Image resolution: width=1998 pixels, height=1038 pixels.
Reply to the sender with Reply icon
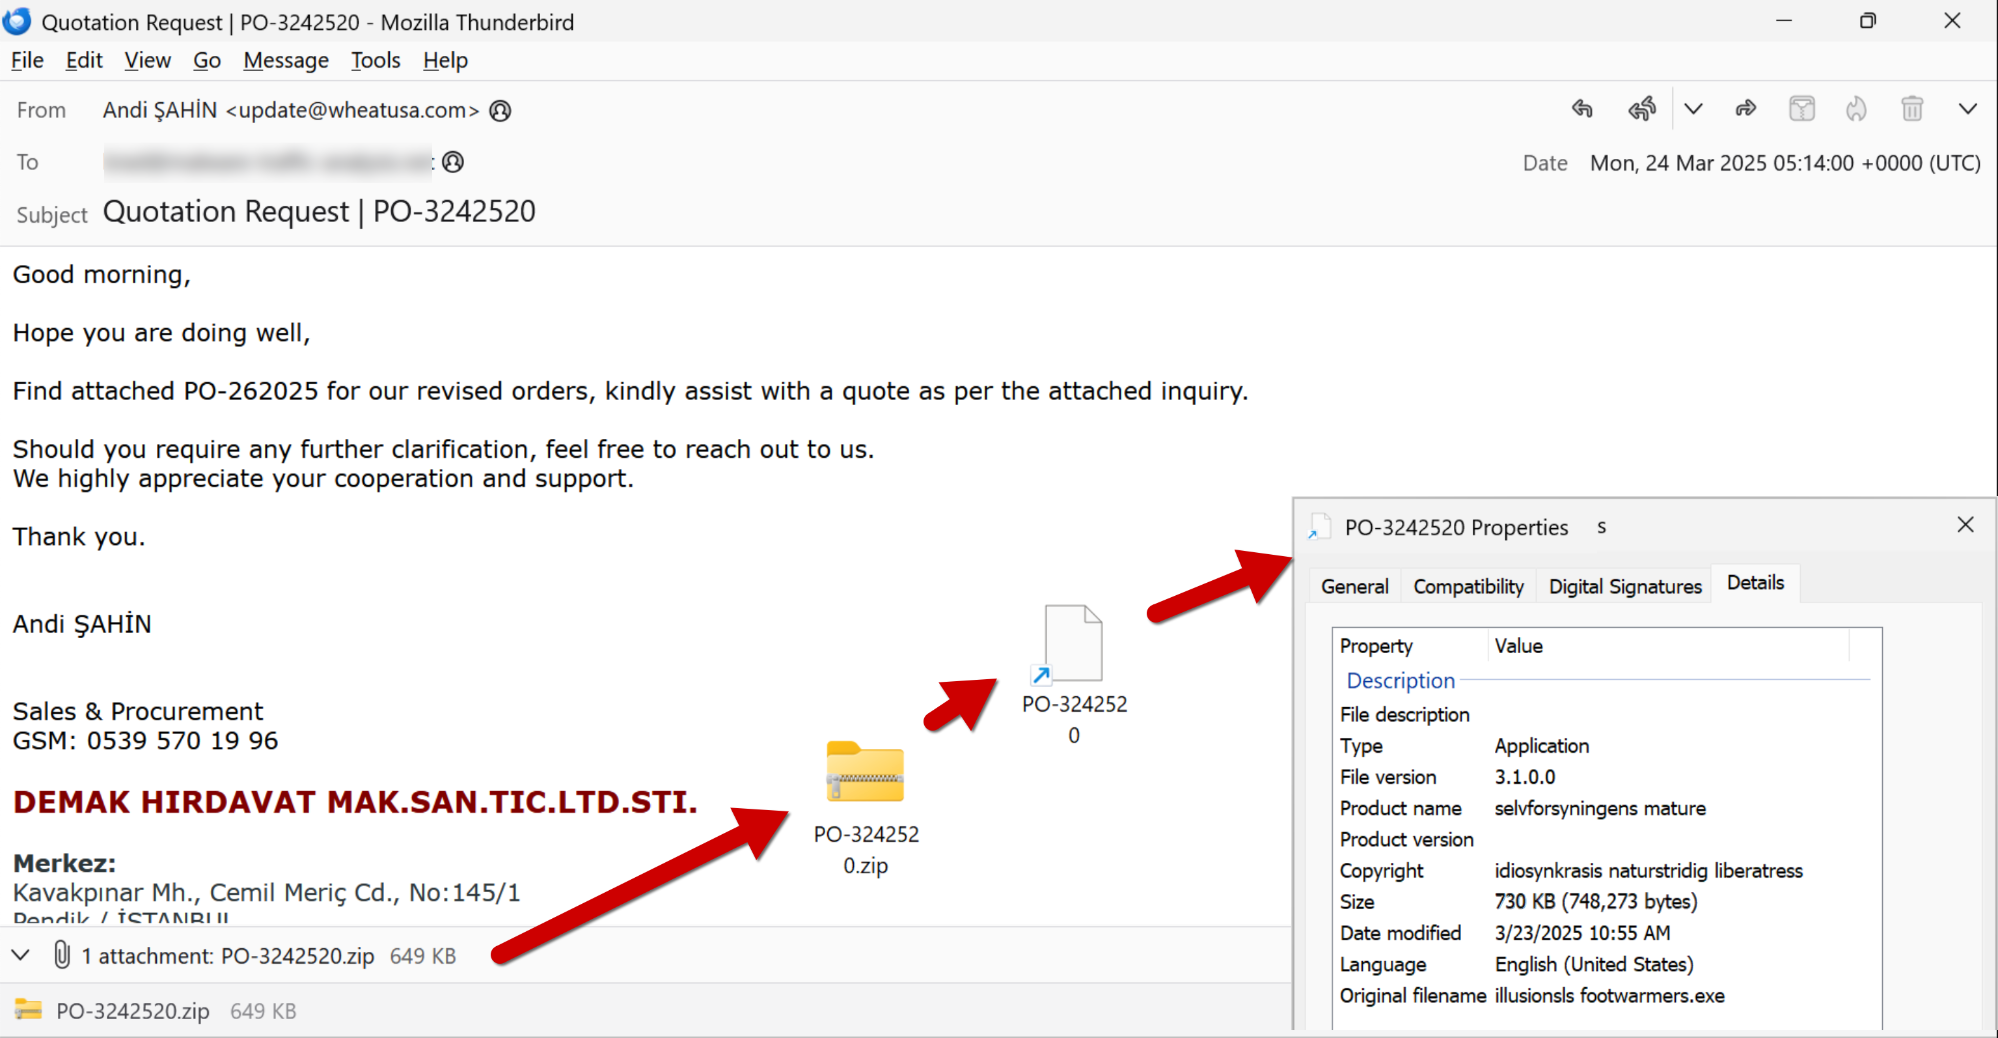click(1582, 109)
